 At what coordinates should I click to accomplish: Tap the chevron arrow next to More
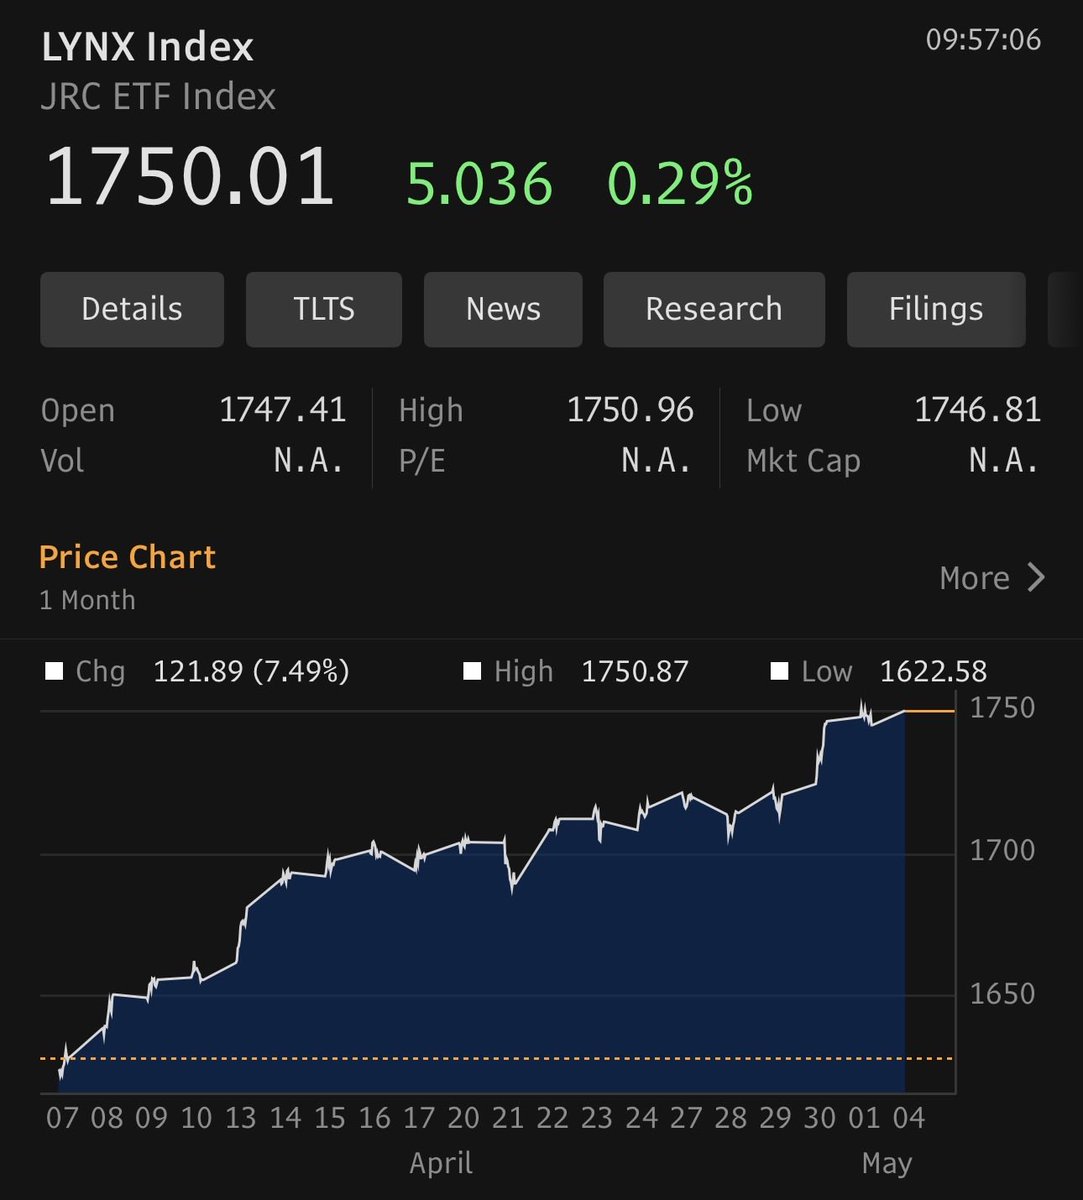1036,578
